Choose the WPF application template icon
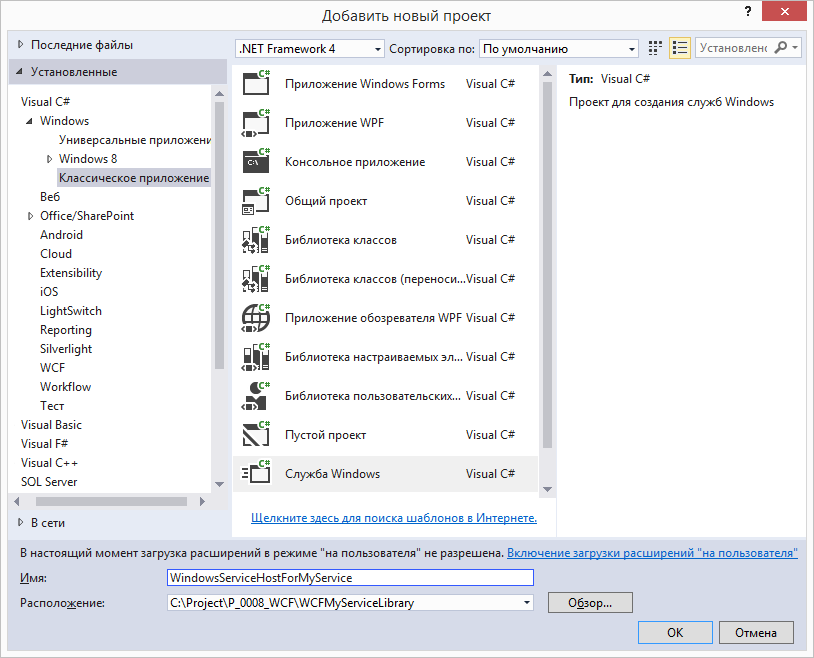The height and width of the screenshot is (658, 814). pos(256,123)
